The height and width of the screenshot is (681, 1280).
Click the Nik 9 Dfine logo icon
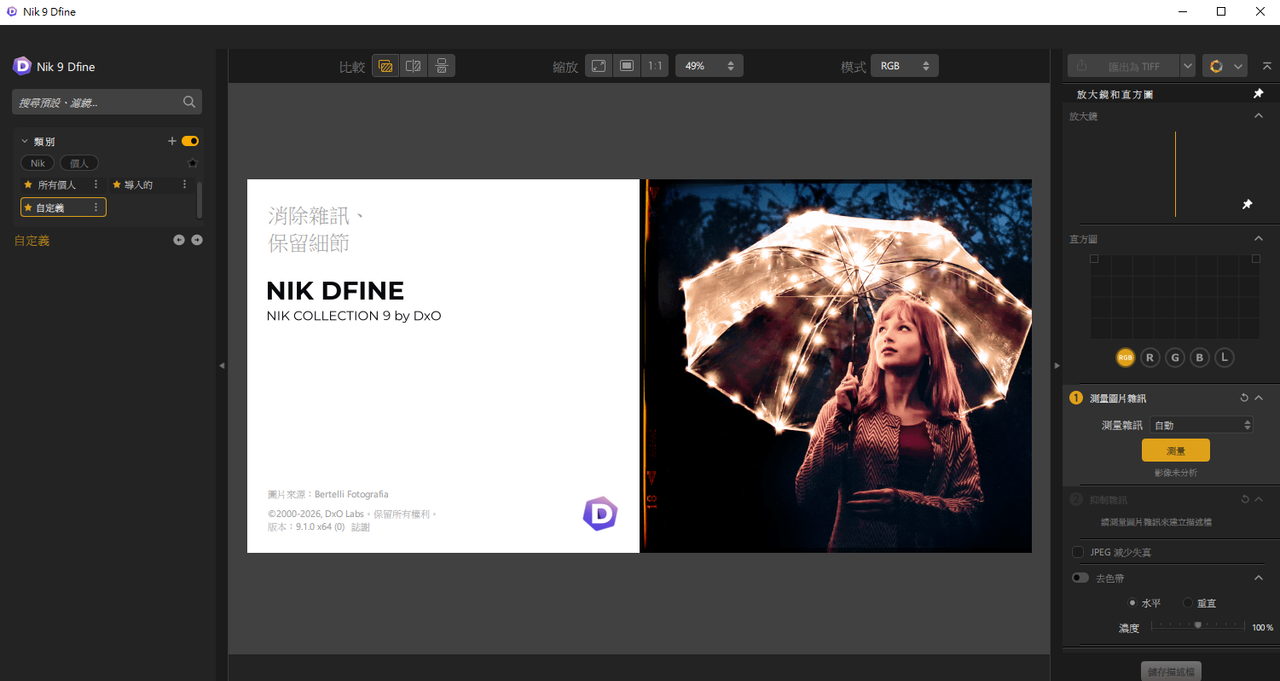point(22,66)
